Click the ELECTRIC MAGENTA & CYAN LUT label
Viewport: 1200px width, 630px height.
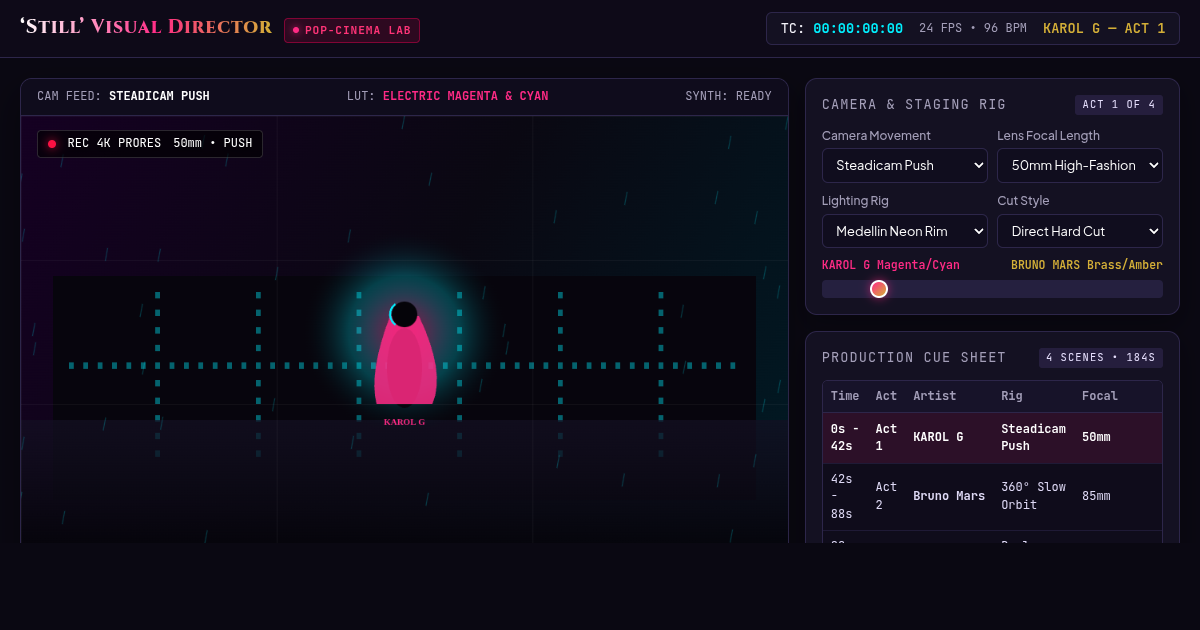pos(465,96)
